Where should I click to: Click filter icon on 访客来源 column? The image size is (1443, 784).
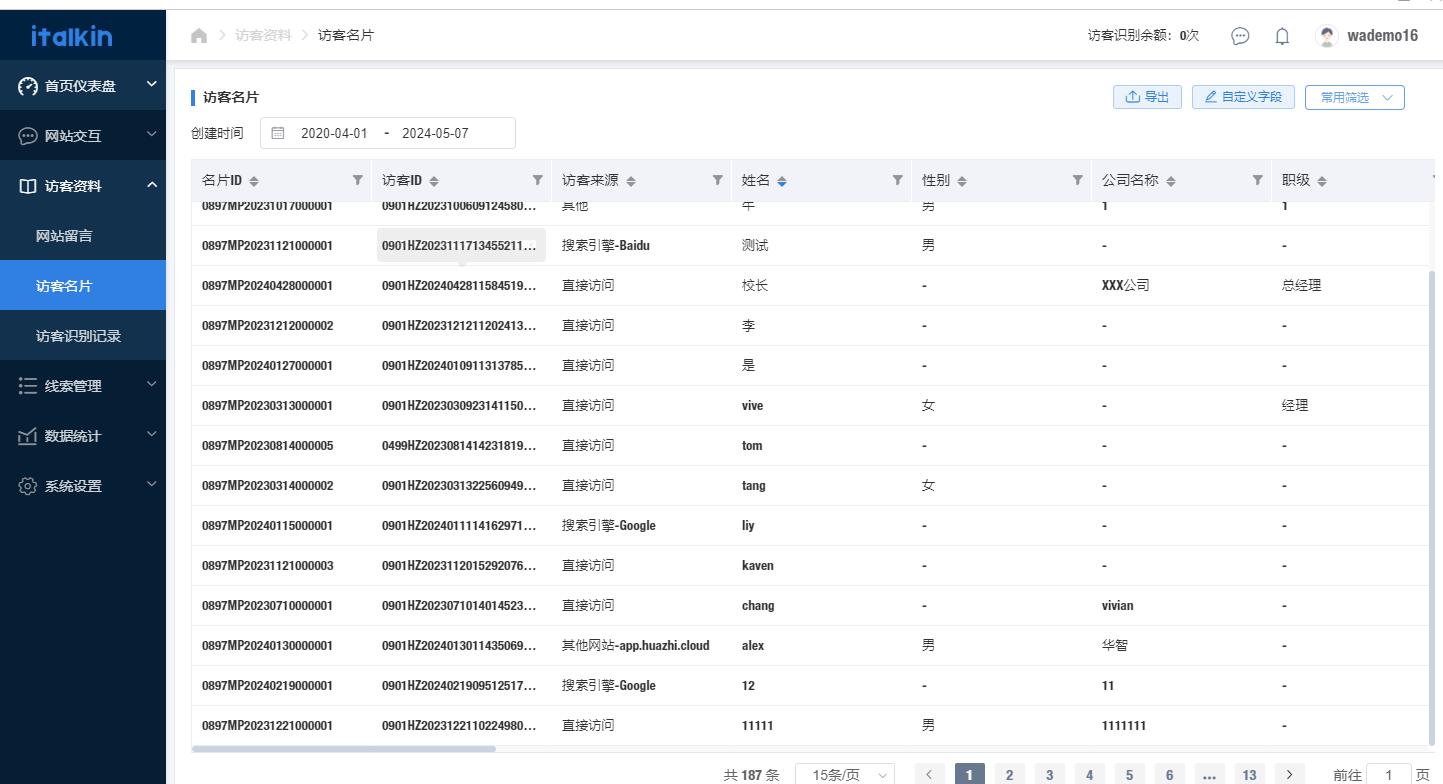718,180
